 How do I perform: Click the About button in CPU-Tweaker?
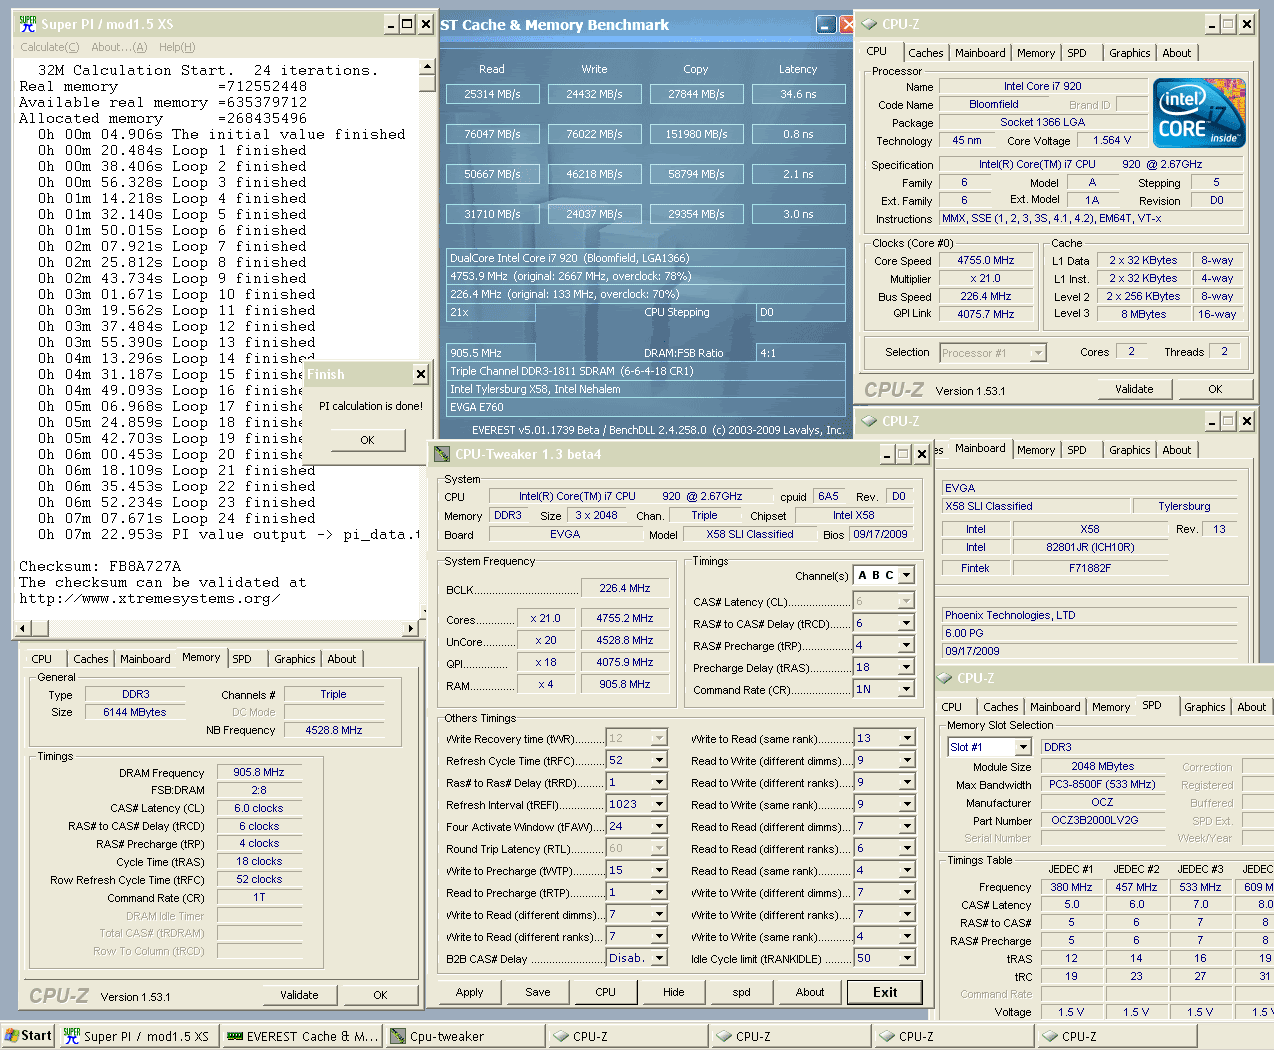(810, 992)
